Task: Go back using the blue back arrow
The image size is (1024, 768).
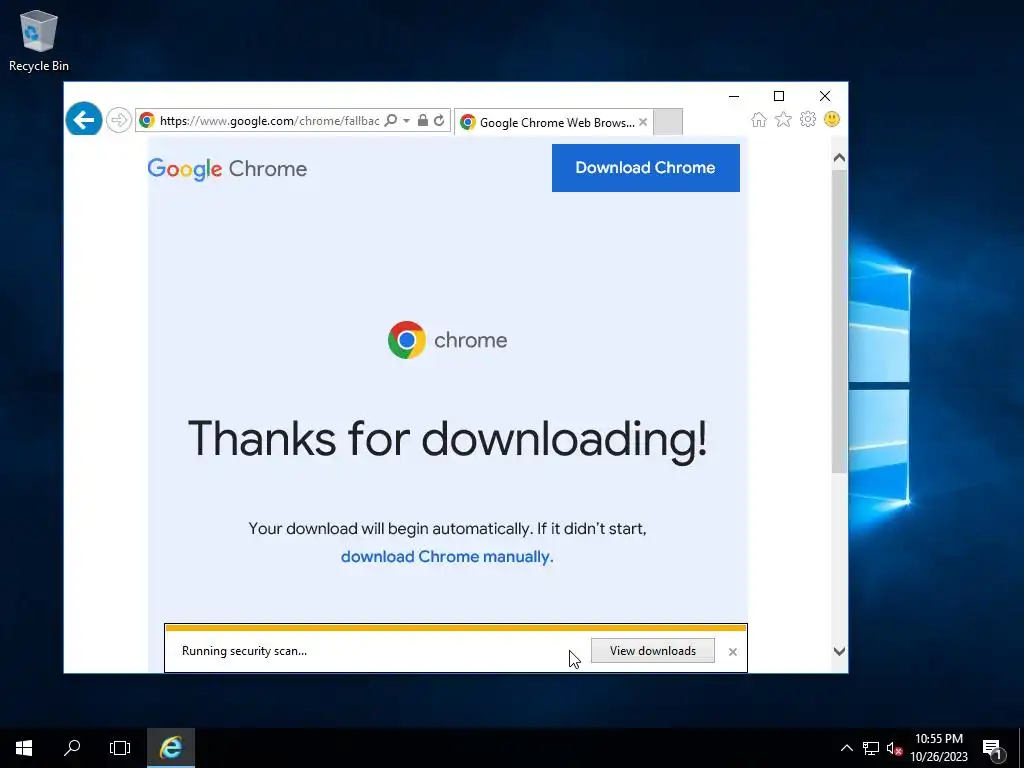Action: (x=84, y=120)
